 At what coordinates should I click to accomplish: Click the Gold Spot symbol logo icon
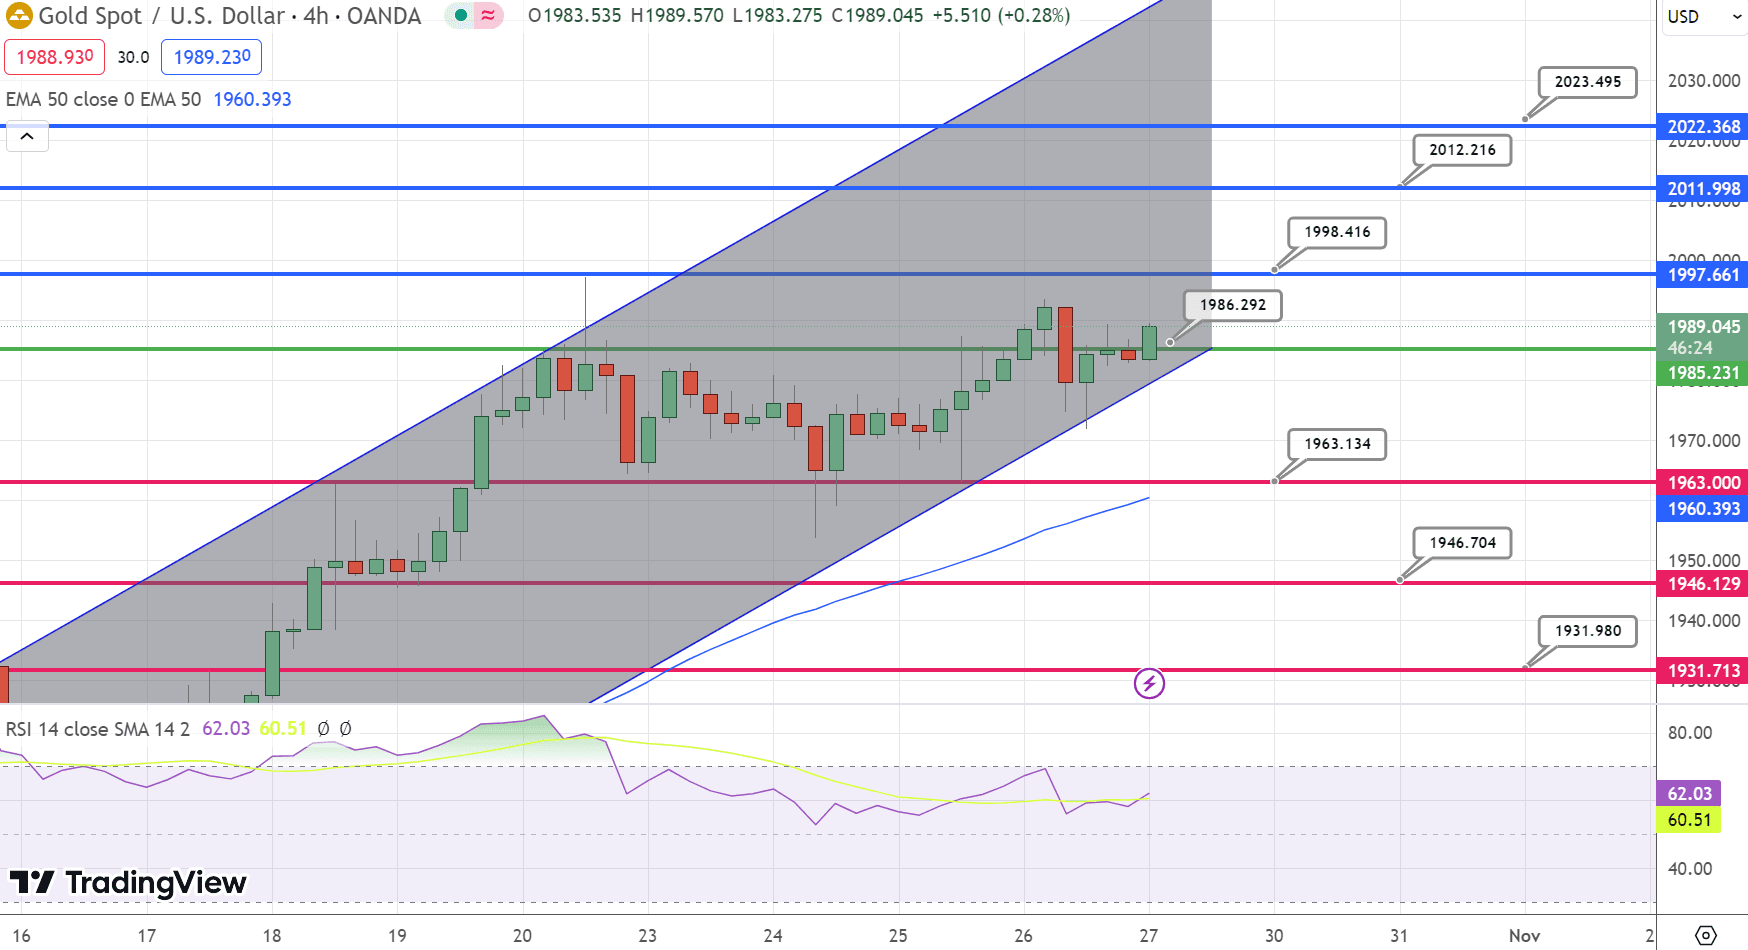[19, 16]
